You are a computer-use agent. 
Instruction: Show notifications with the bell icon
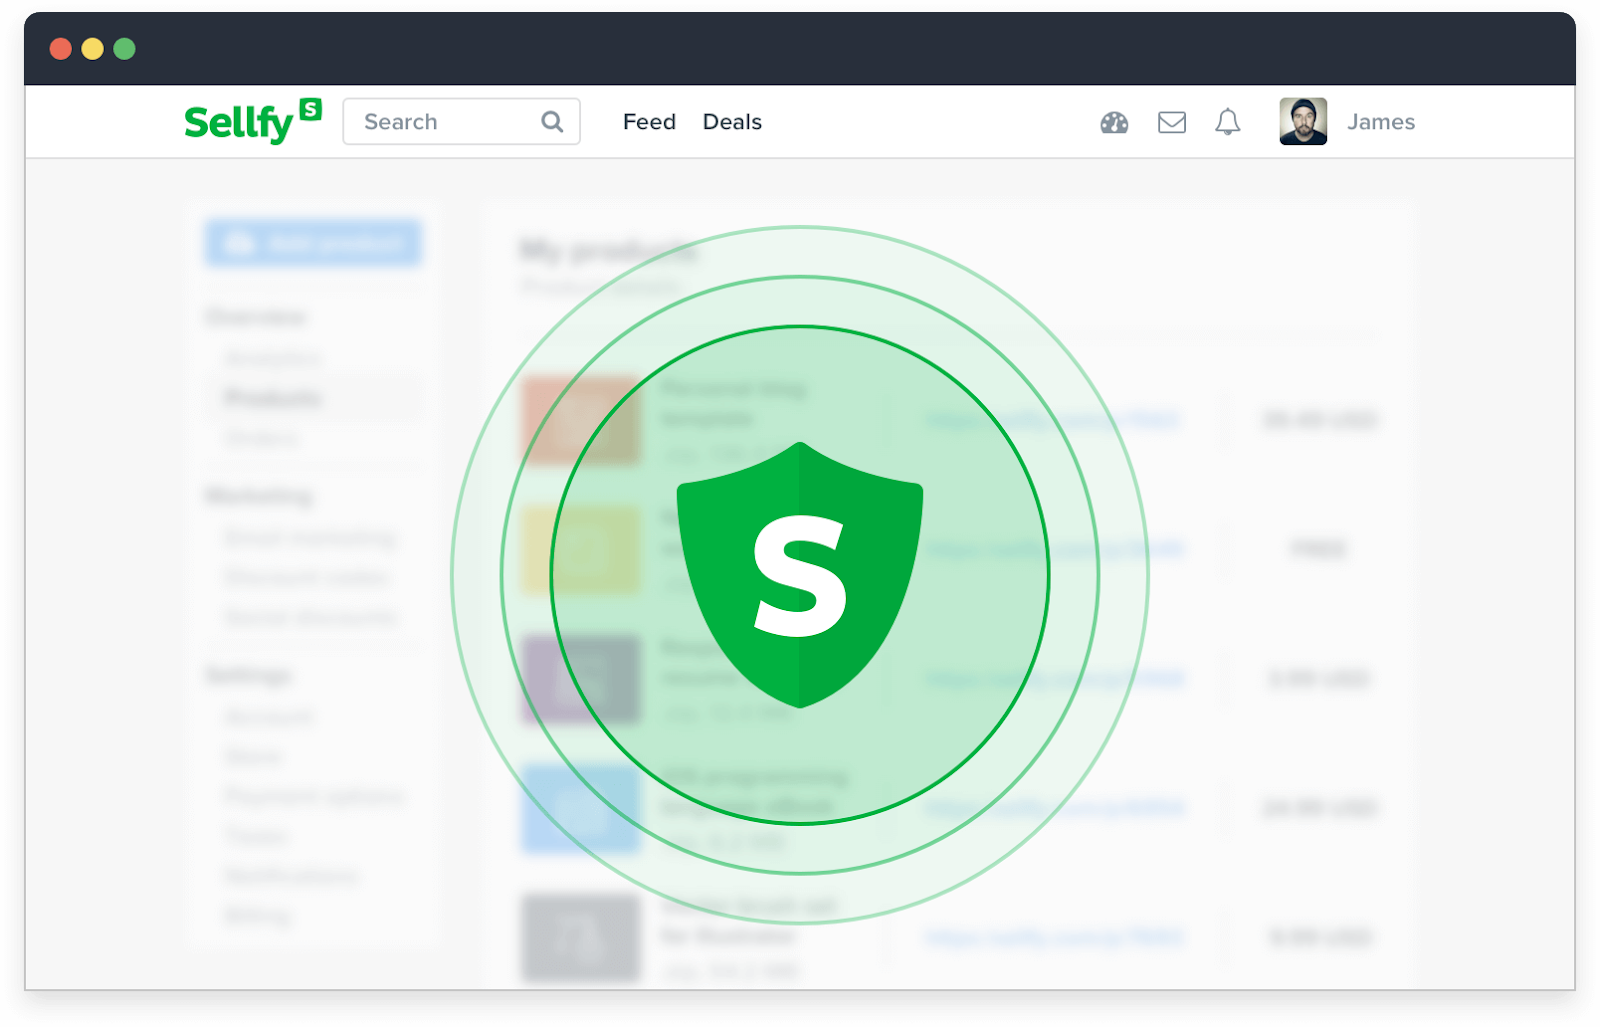(x=1228, y=122)
